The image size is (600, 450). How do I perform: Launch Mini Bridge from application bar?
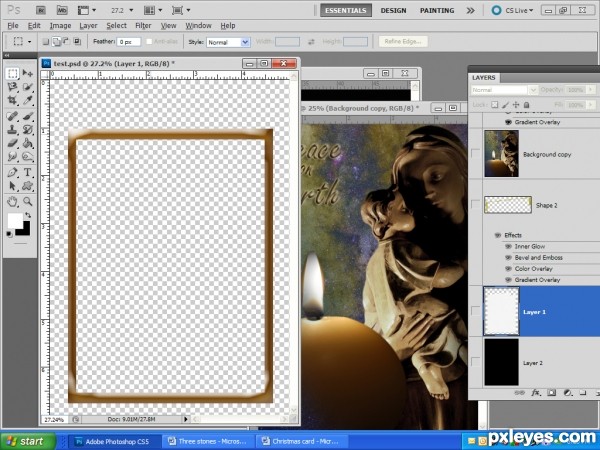tap(62, 10)
